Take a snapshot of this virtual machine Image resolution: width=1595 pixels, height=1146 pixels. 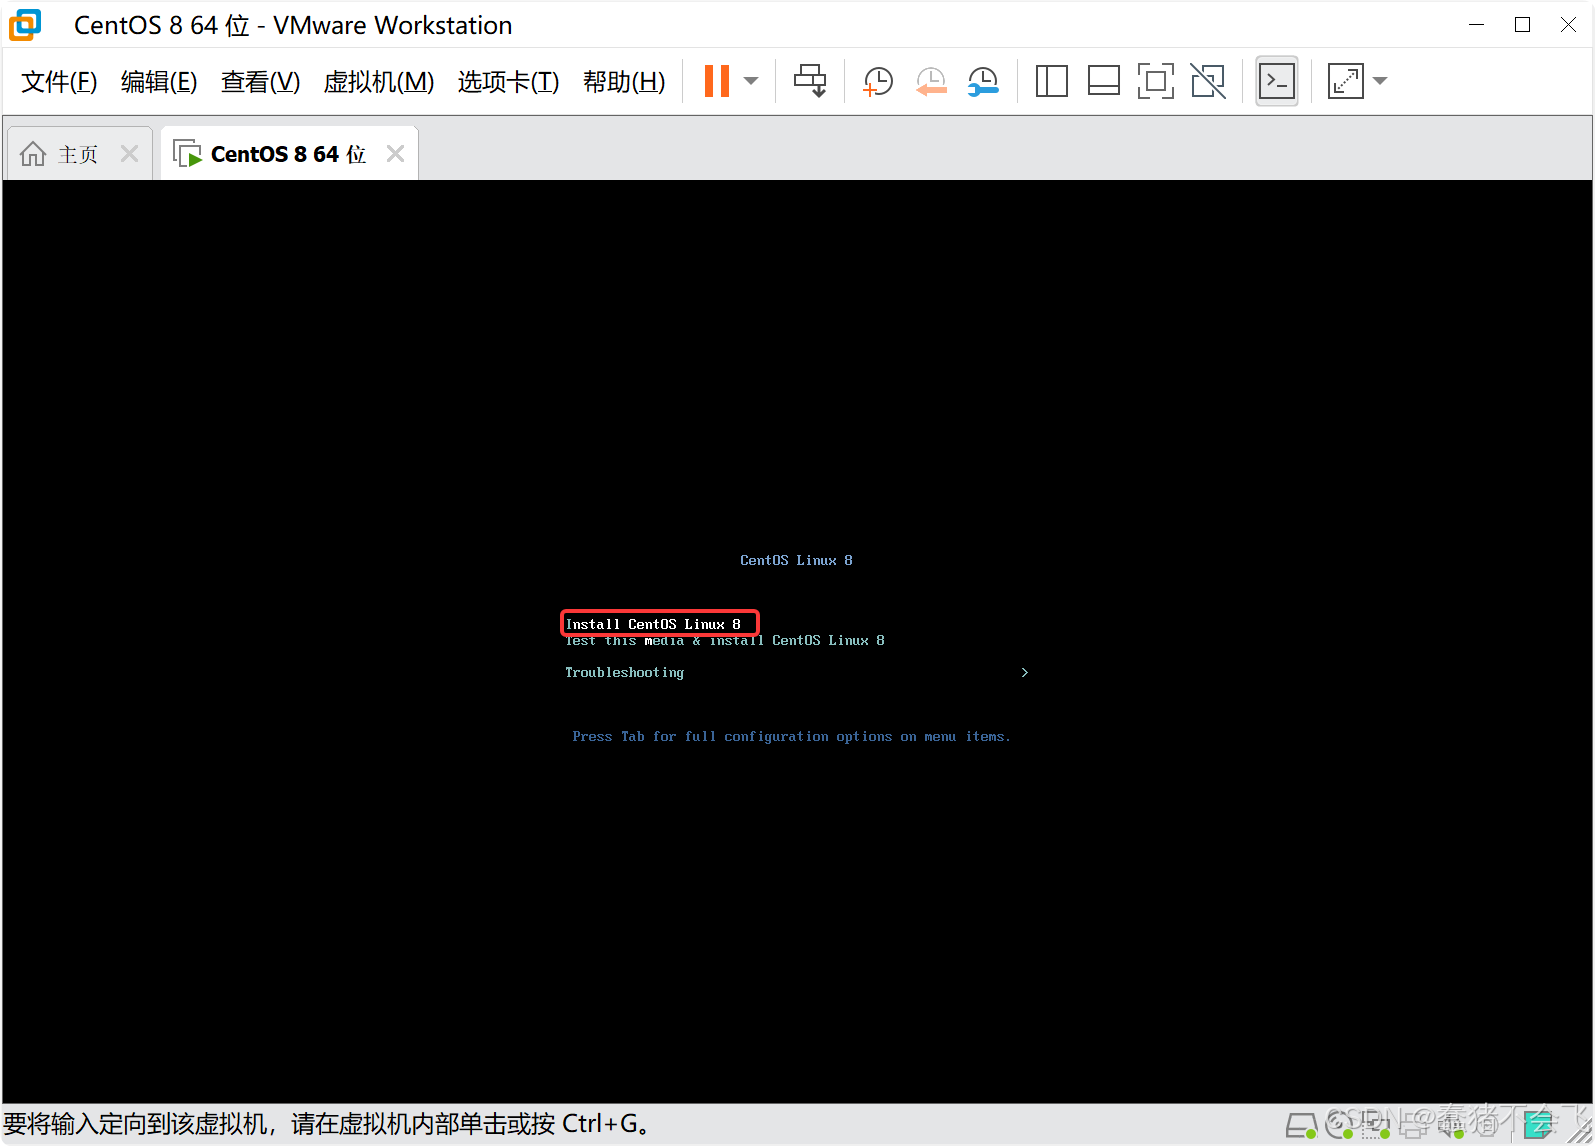pos(878,81)
